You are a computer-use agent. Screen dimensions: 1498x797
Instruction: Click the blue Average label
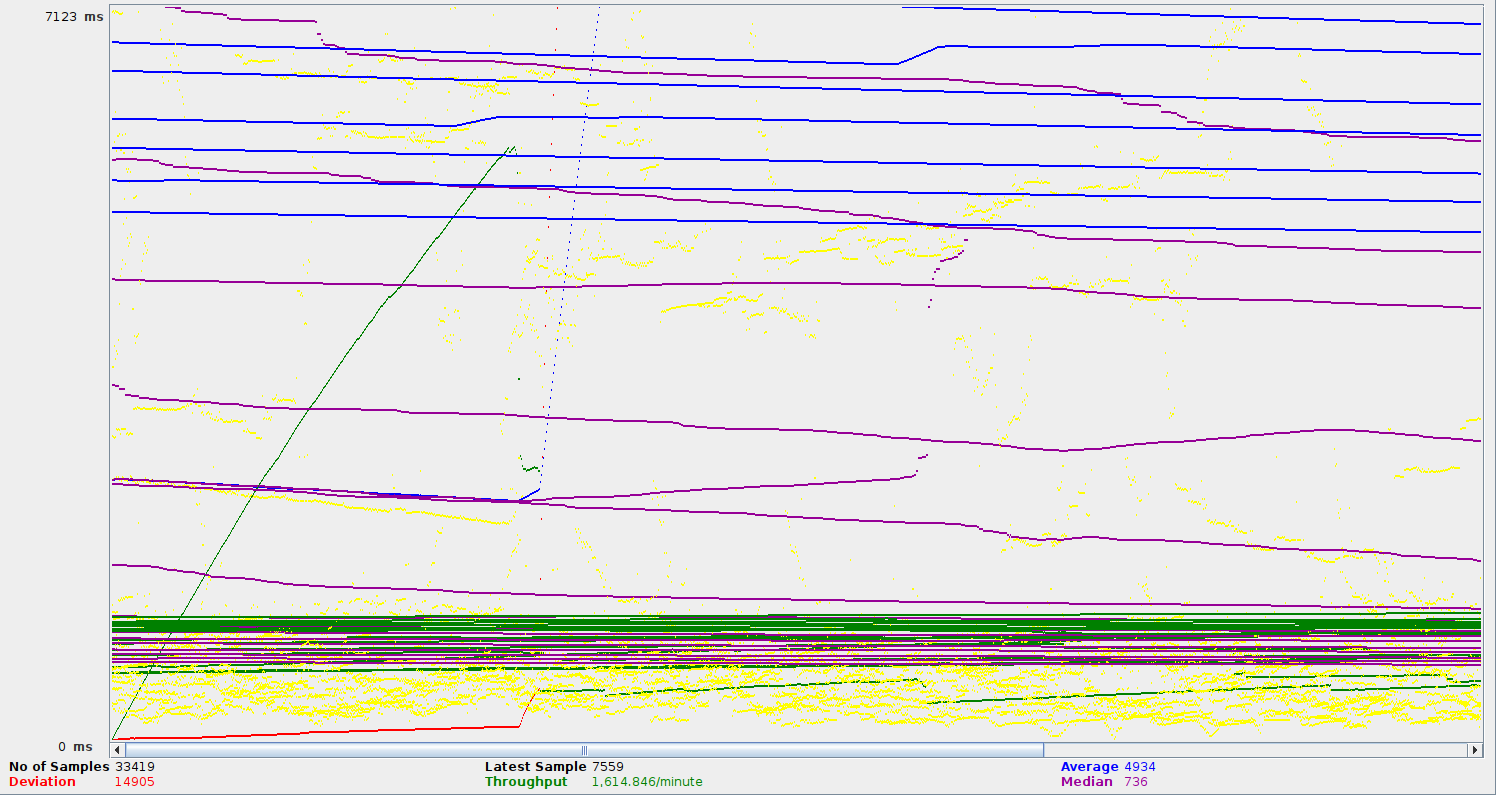click(1088, 767)
